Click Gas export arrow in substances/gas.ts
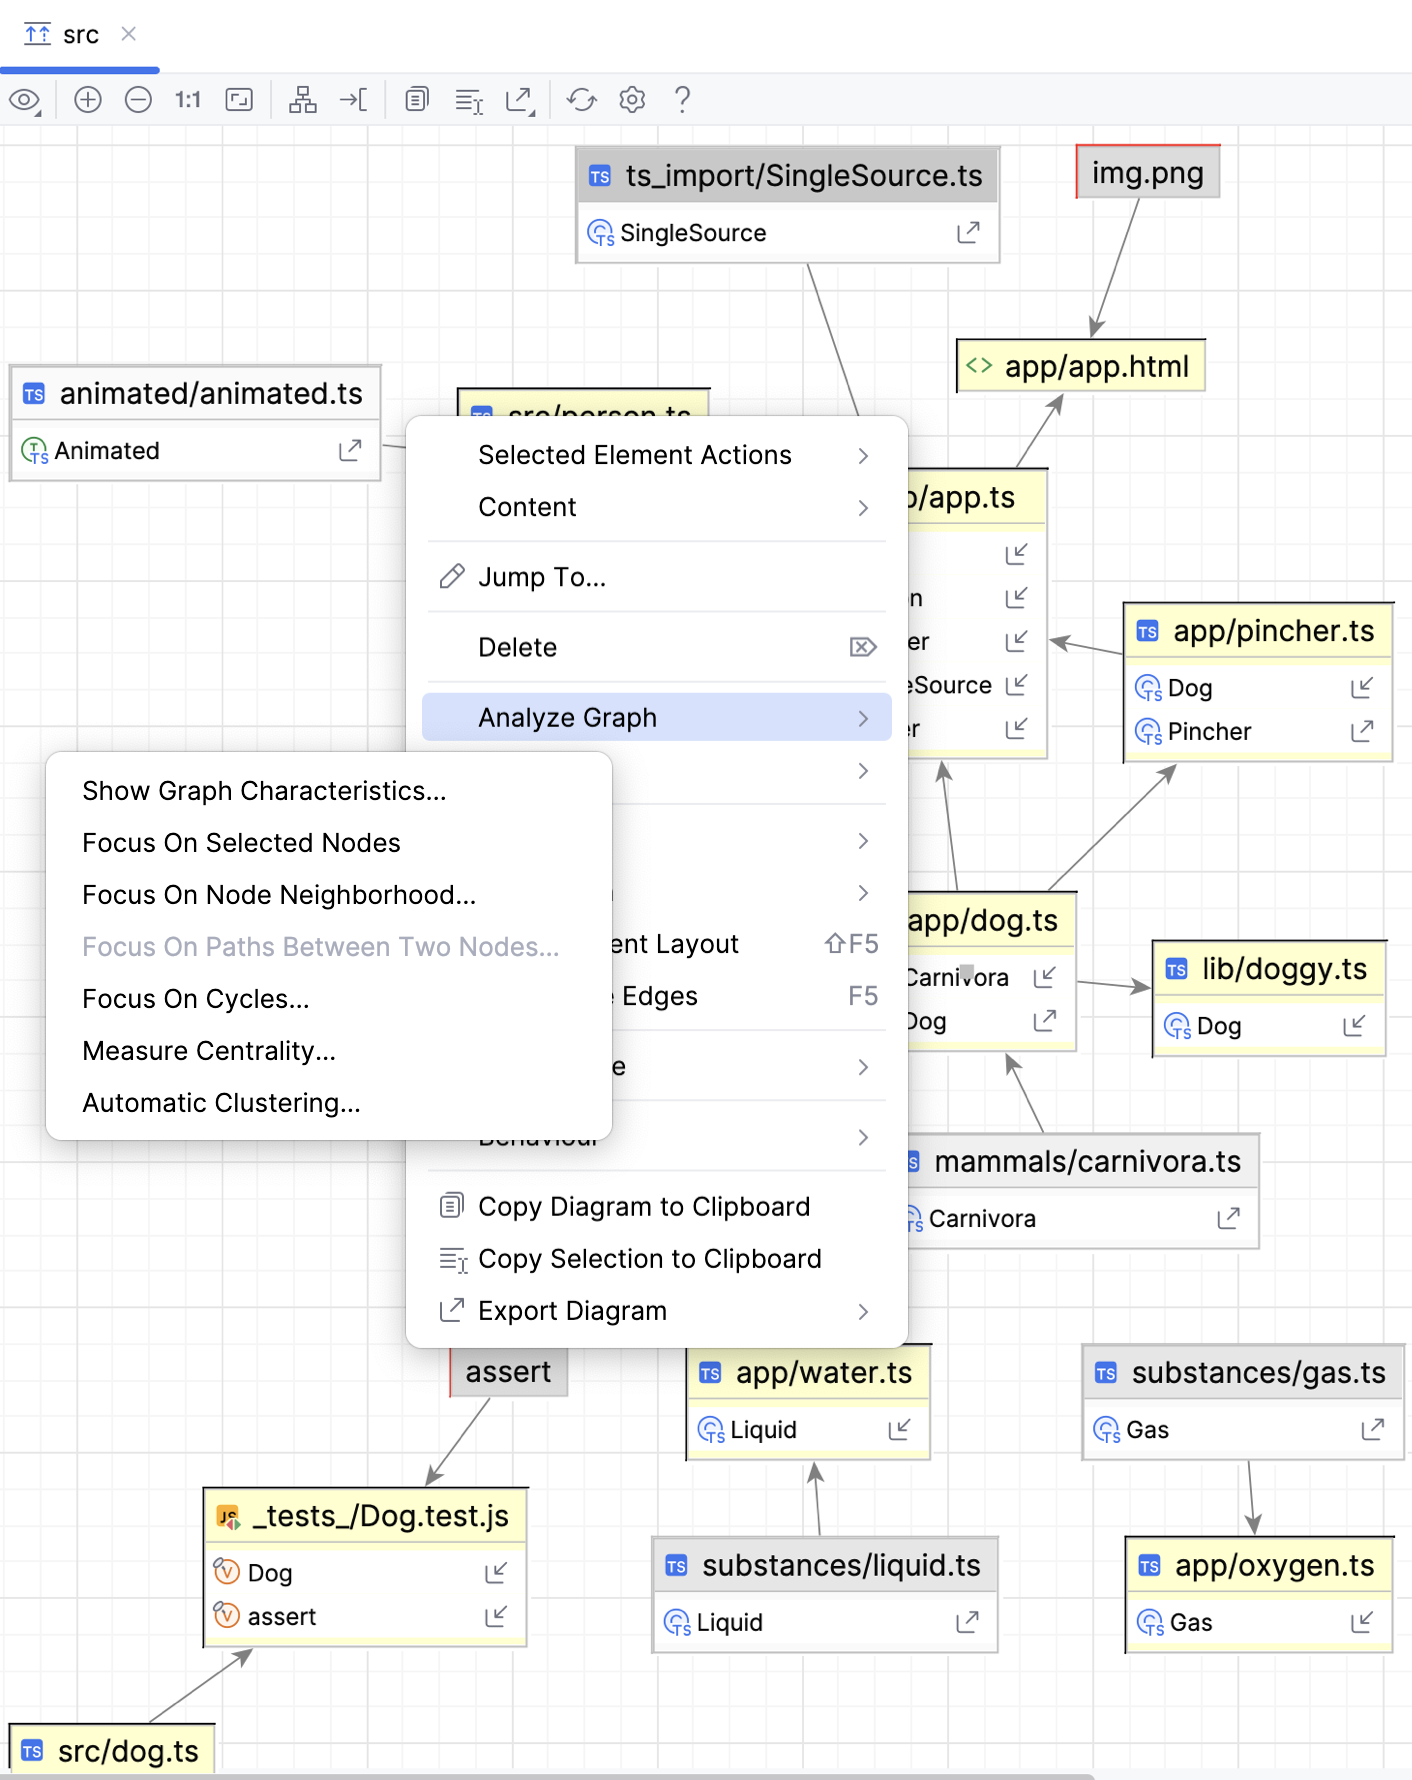The height and width of the screenshot is (1780, 1412). tap(1373, 1430)
